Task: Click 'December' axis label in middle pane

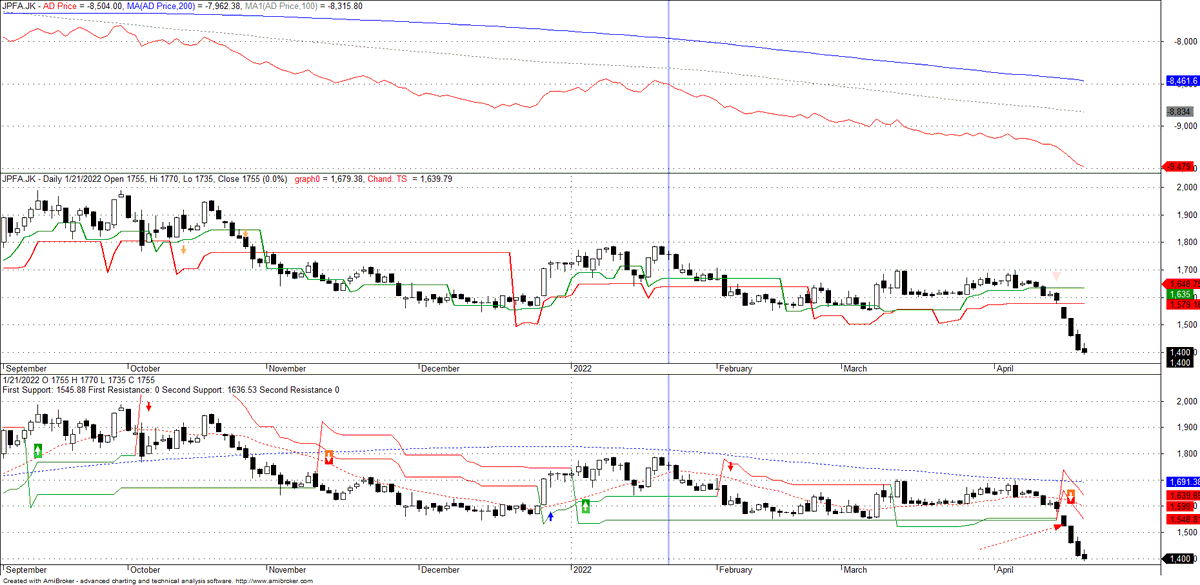Action: (x=441, y=368)
